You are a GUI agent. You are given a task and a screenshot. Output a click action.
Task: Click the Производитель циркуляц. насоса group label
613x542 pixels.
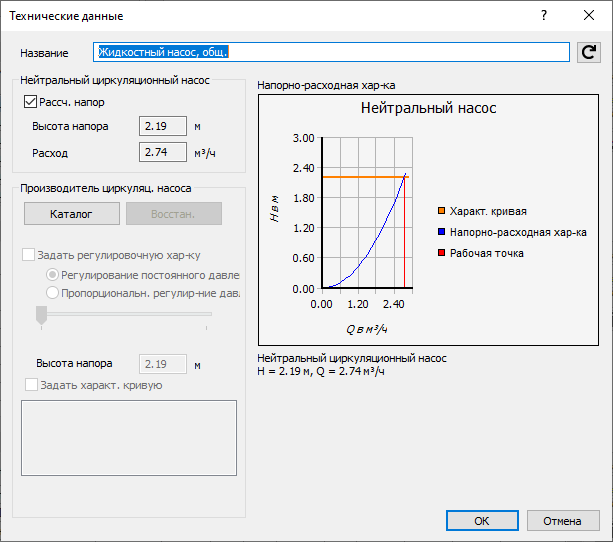(106, 188)
